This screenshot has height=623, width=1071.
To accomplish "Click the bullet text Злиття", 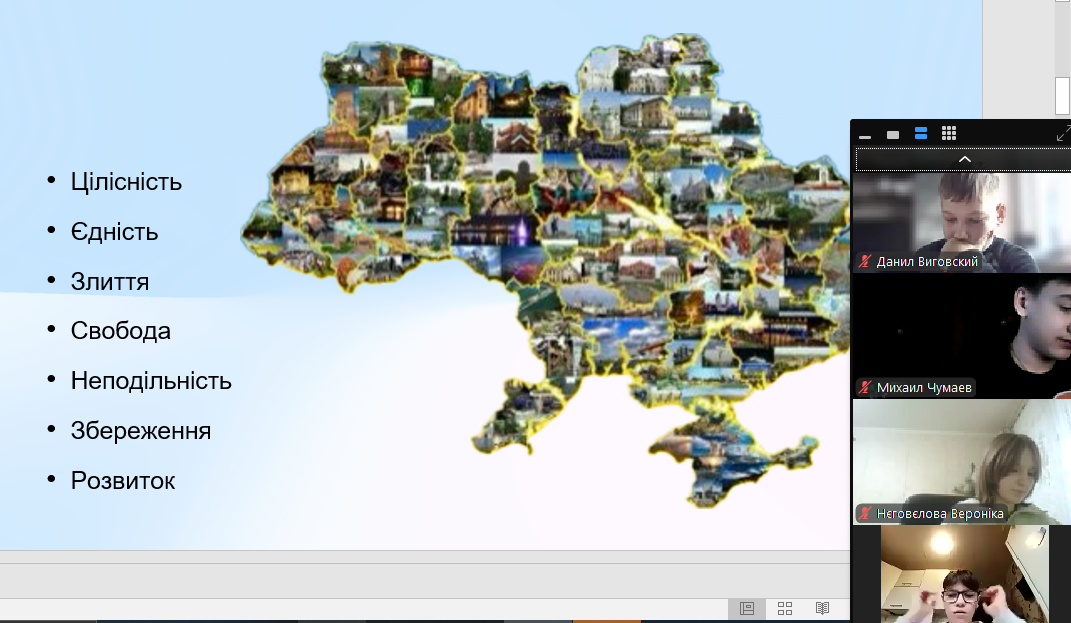I will tap(109, 281).
